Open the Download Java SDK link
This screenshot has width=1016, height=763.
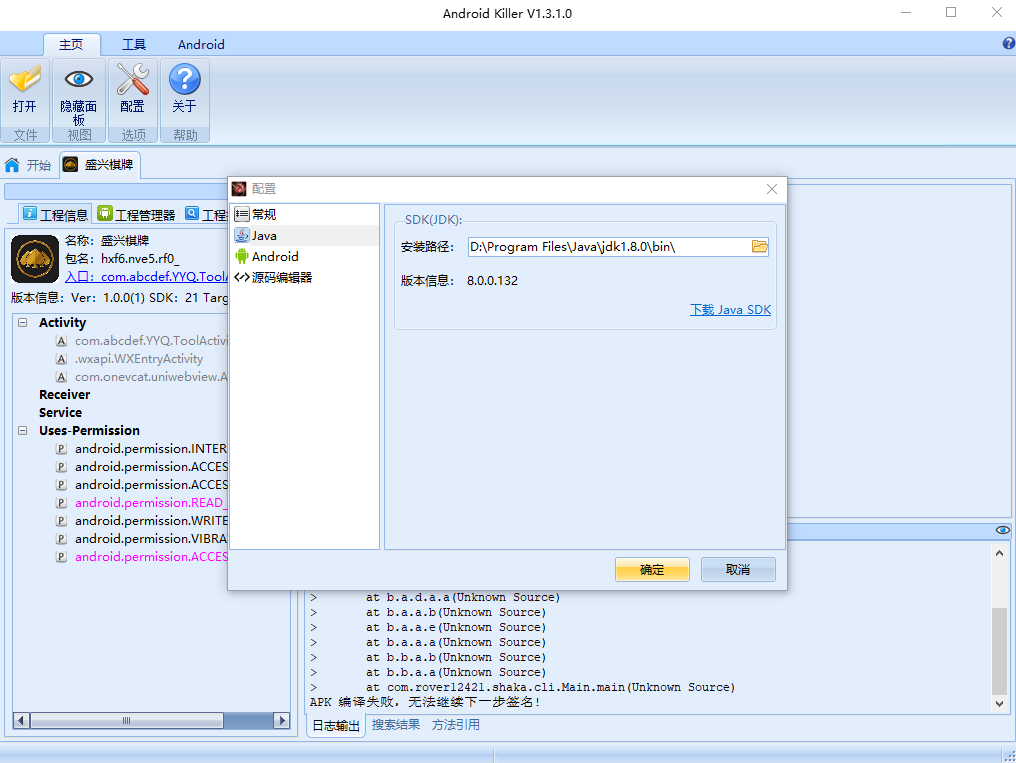coord(730,310)
